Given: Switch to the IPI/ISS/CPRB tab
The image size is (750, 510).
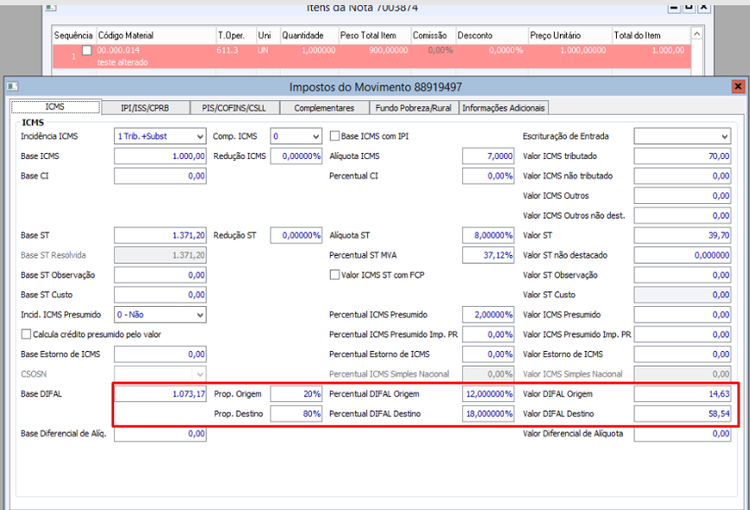Looking at the screenshot, I should [x=145, y=108].
